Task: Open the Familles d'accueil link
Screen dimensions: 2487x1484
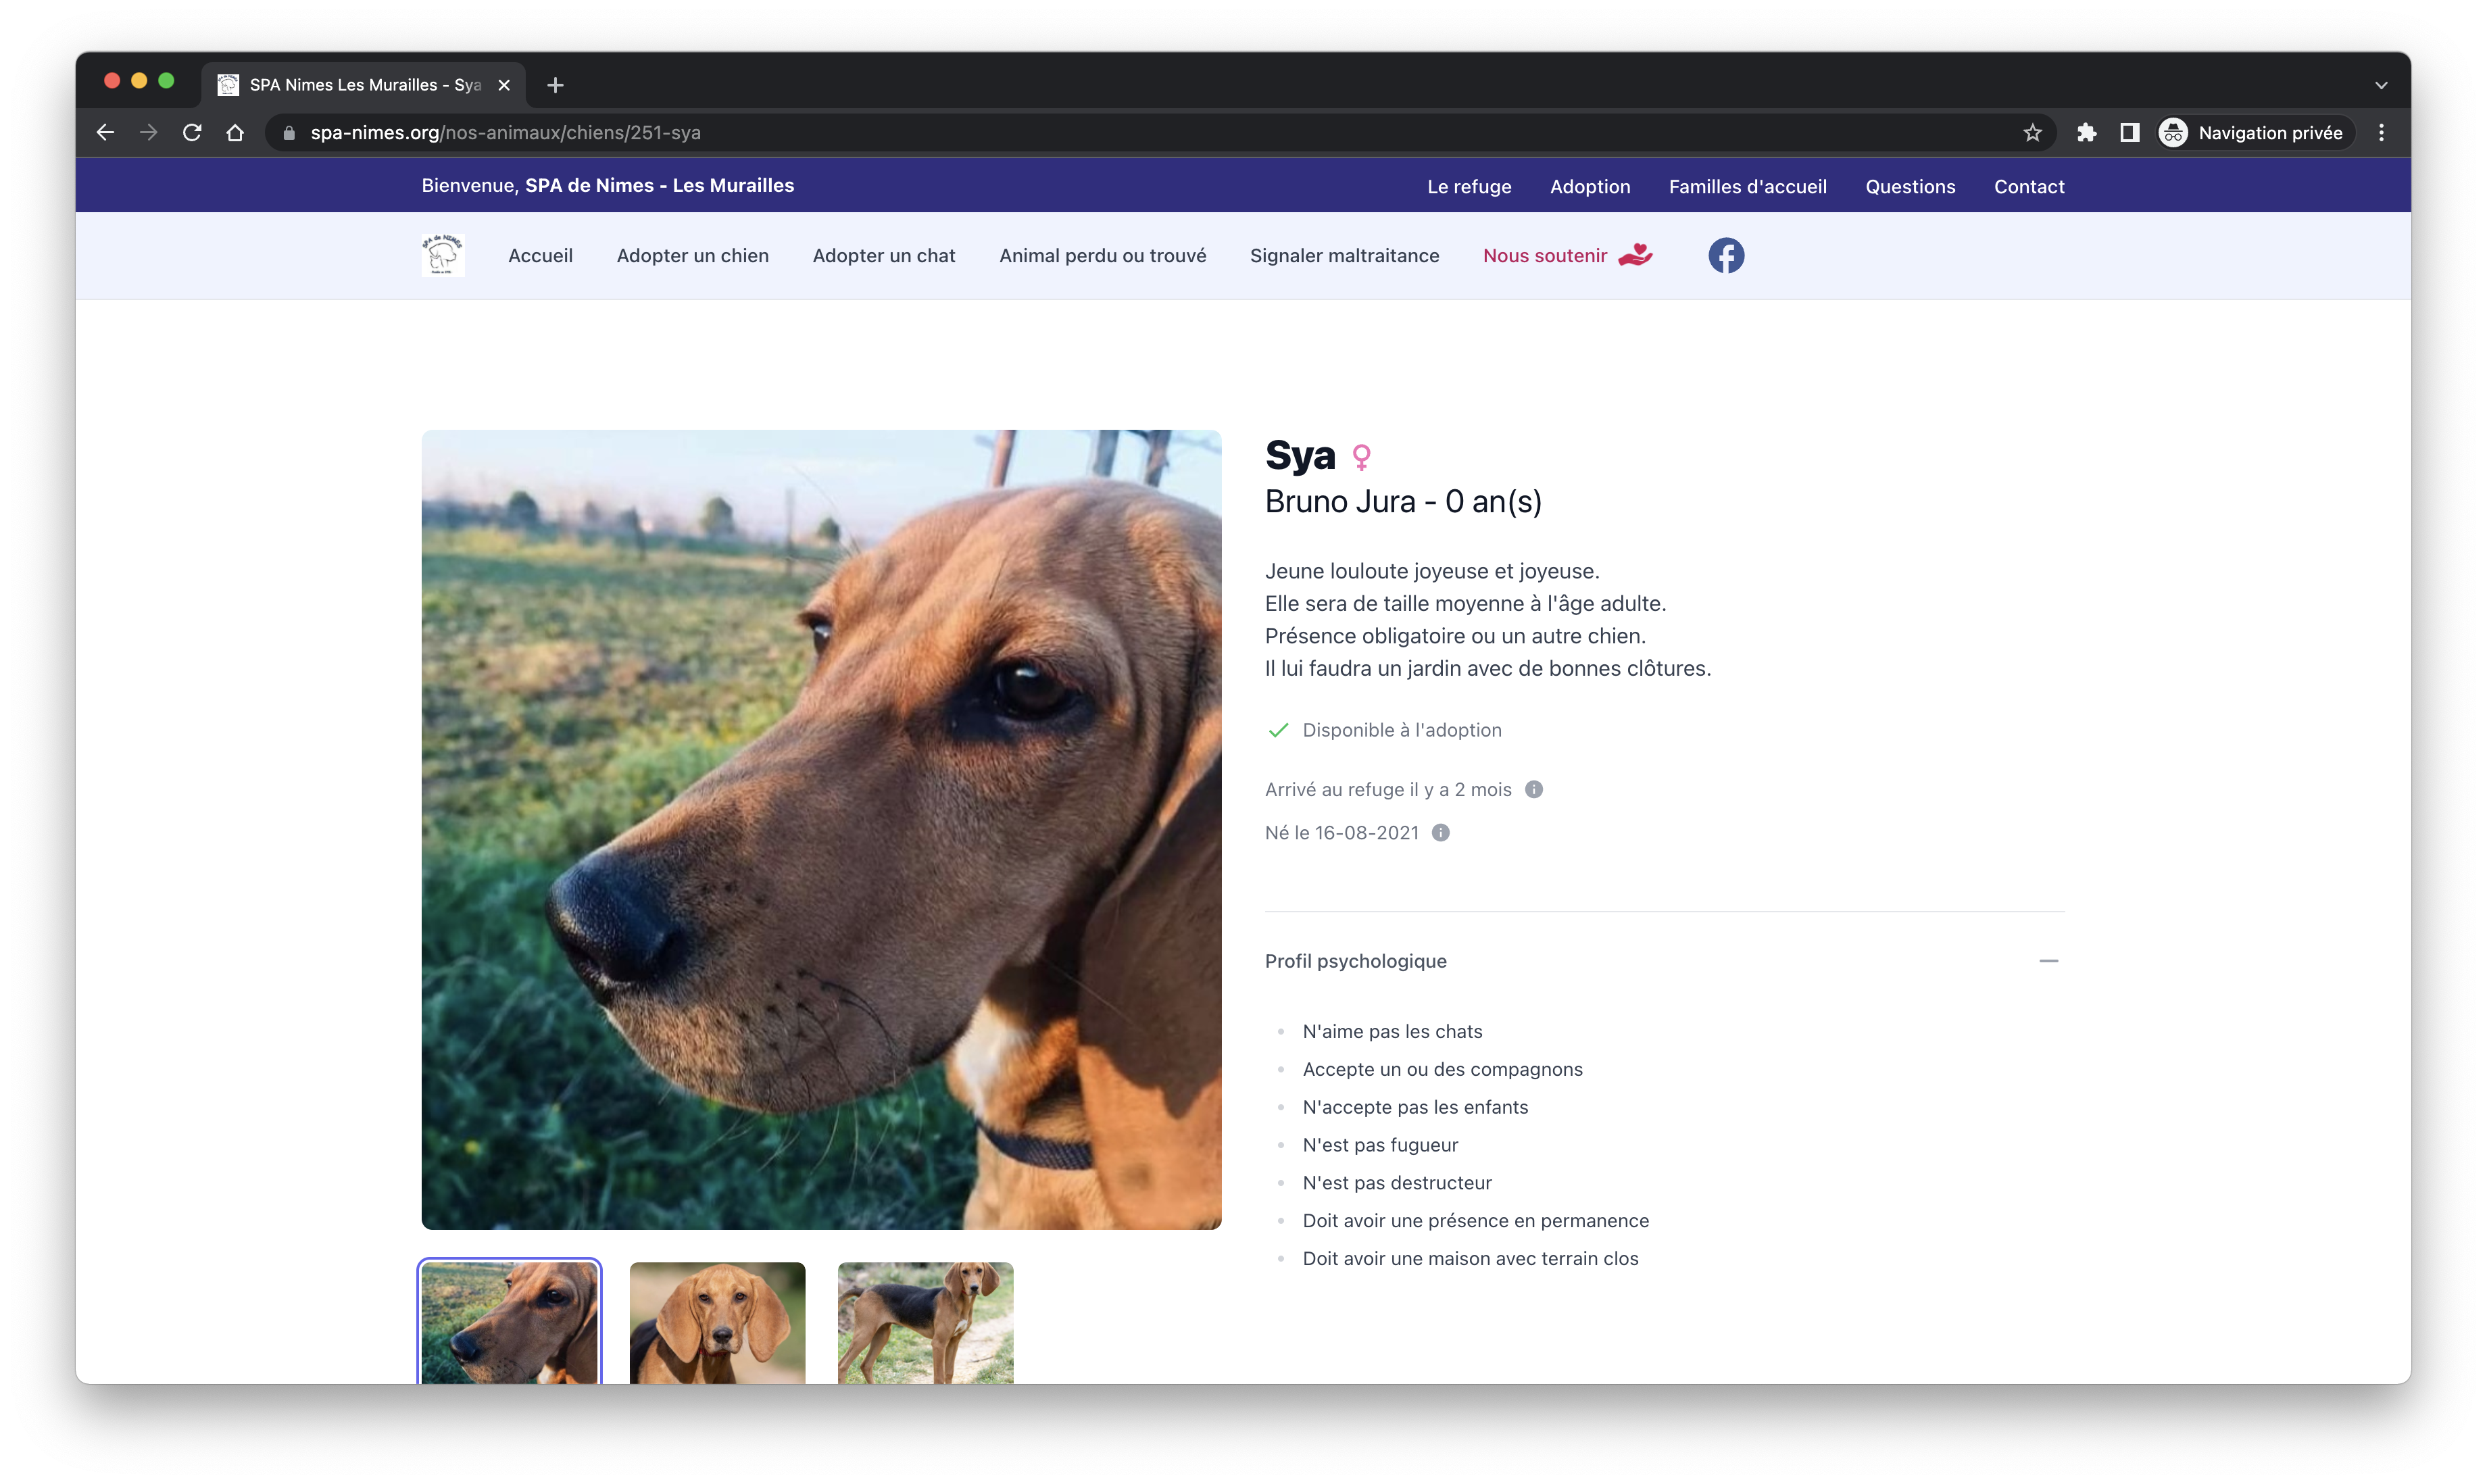Action: 1747,187
